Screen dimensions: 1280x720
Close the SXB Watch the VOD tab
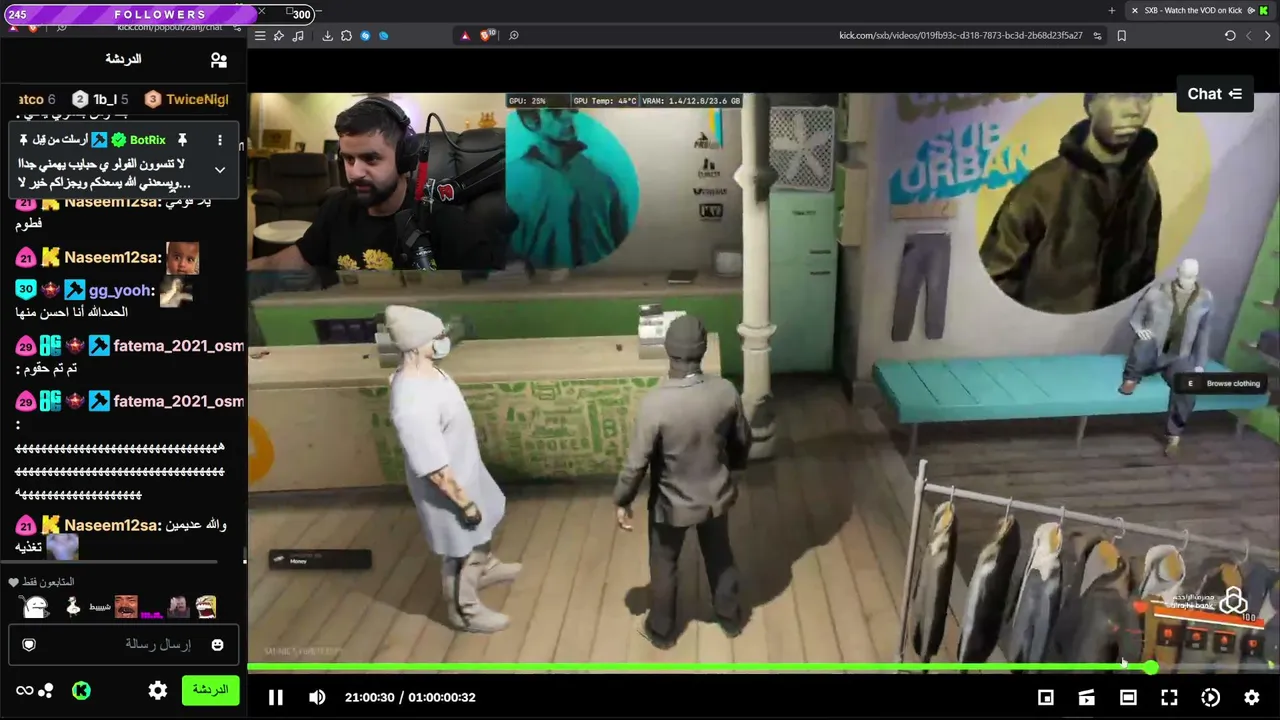1134,11
